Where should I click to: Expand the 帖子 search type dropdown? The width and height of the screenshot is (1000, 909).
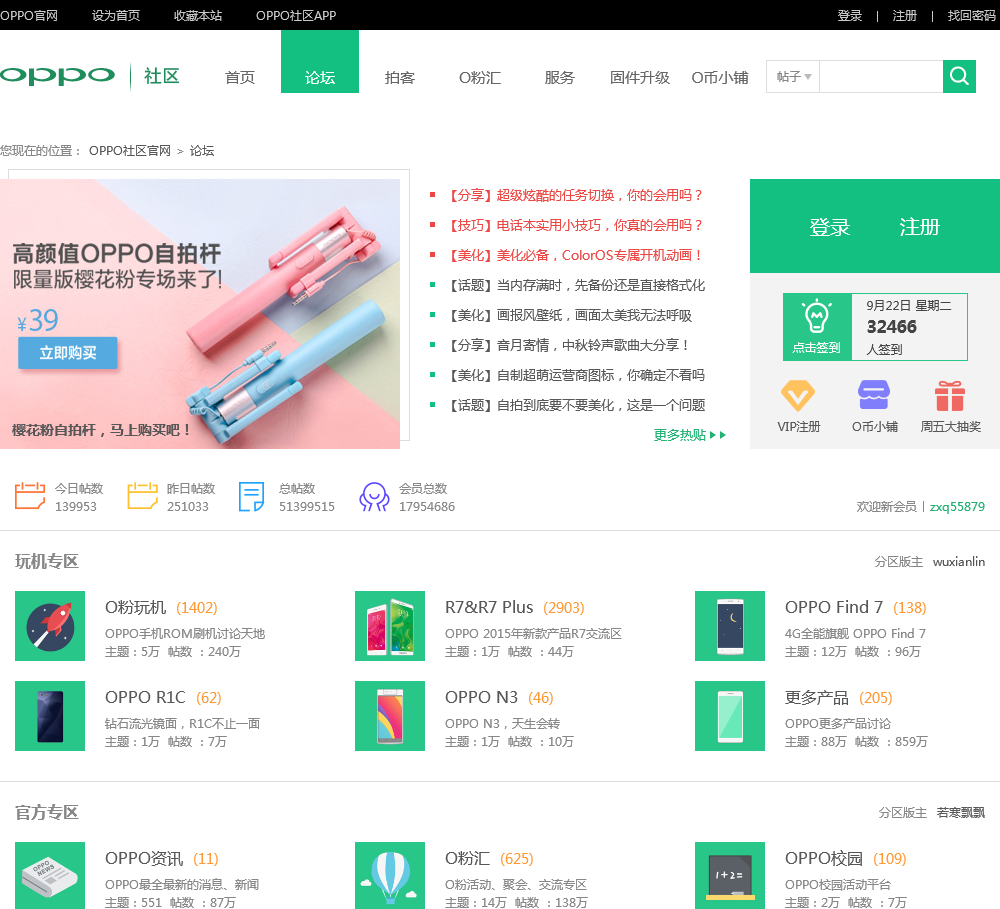click(x=793, y=77)
